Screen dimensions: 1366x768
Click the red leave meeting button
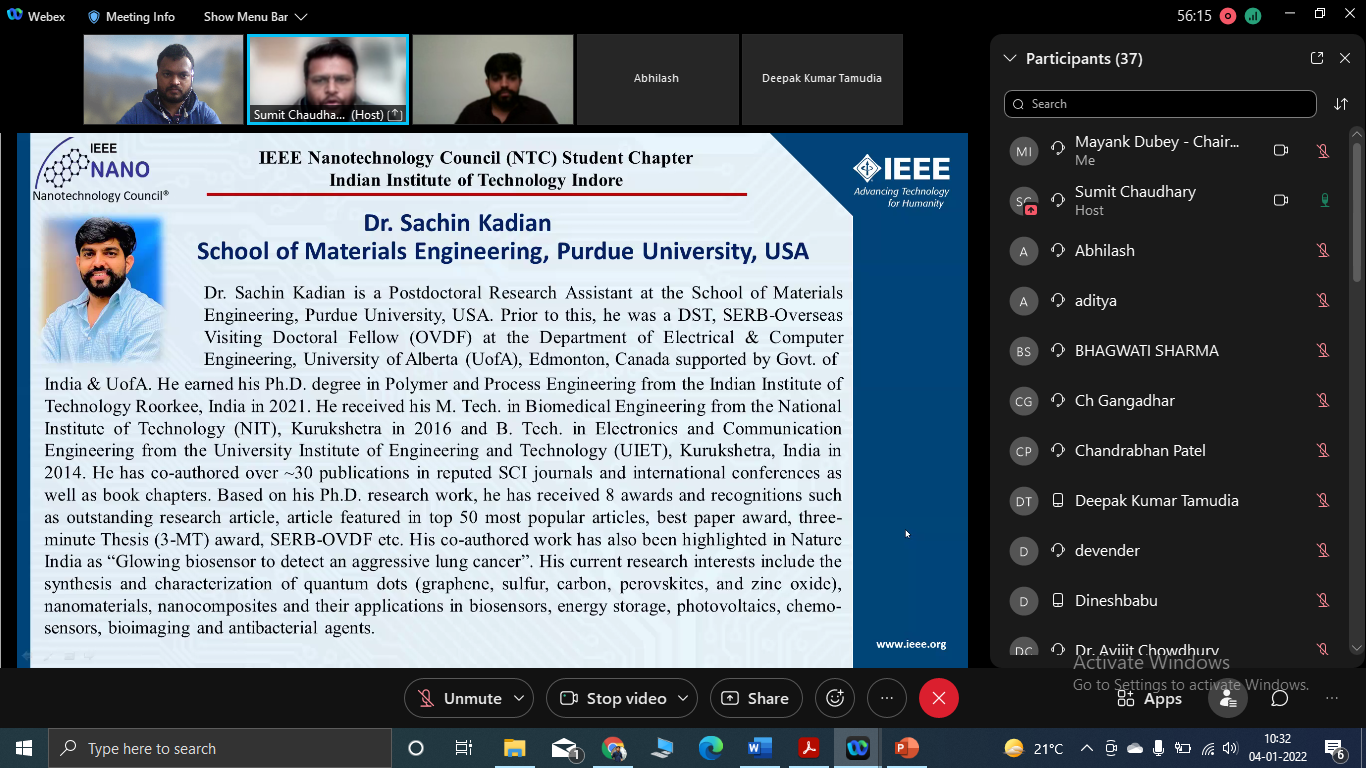point(939,698)
